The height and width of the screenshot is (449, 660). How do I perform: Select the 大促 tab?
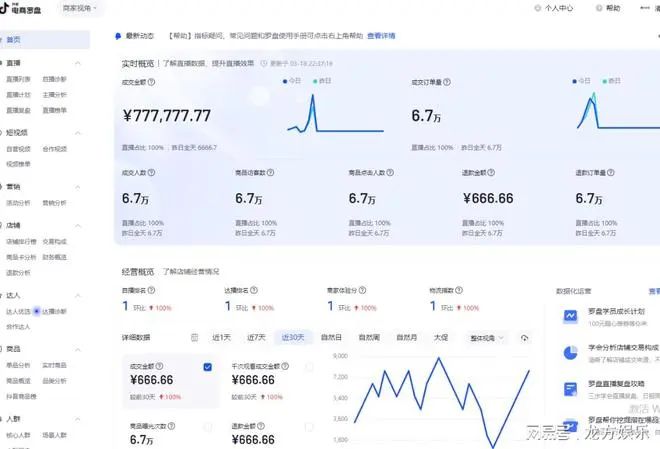[x=441, y=337]
